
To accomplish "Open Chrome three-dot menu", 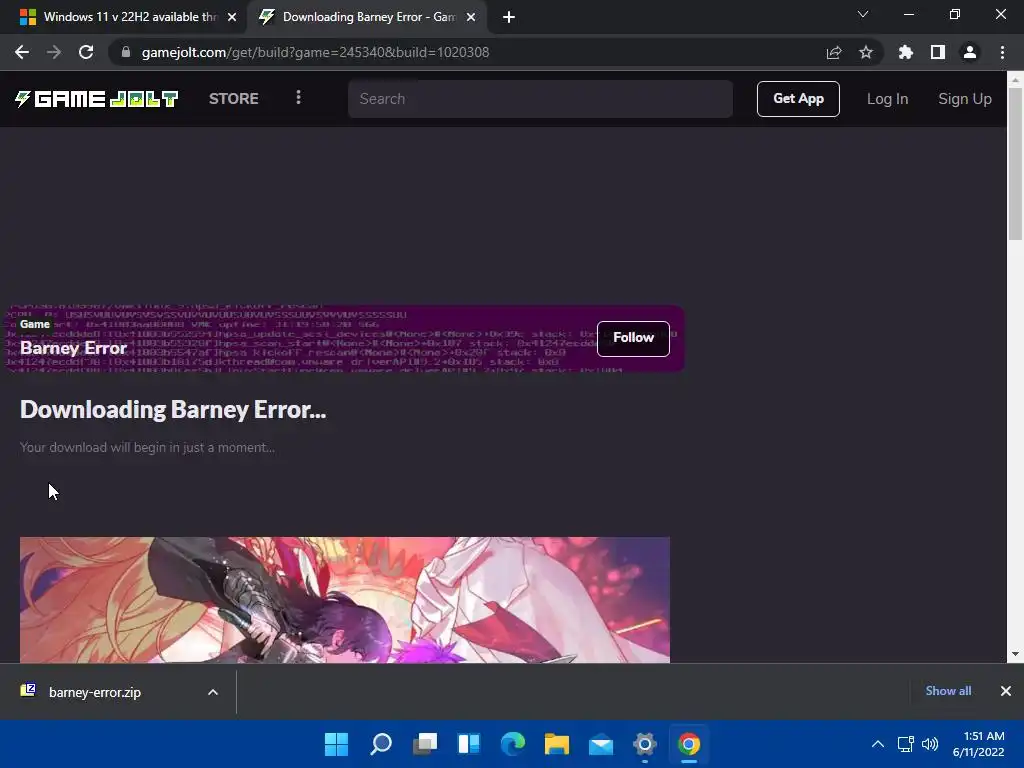I will point(1002,52).
